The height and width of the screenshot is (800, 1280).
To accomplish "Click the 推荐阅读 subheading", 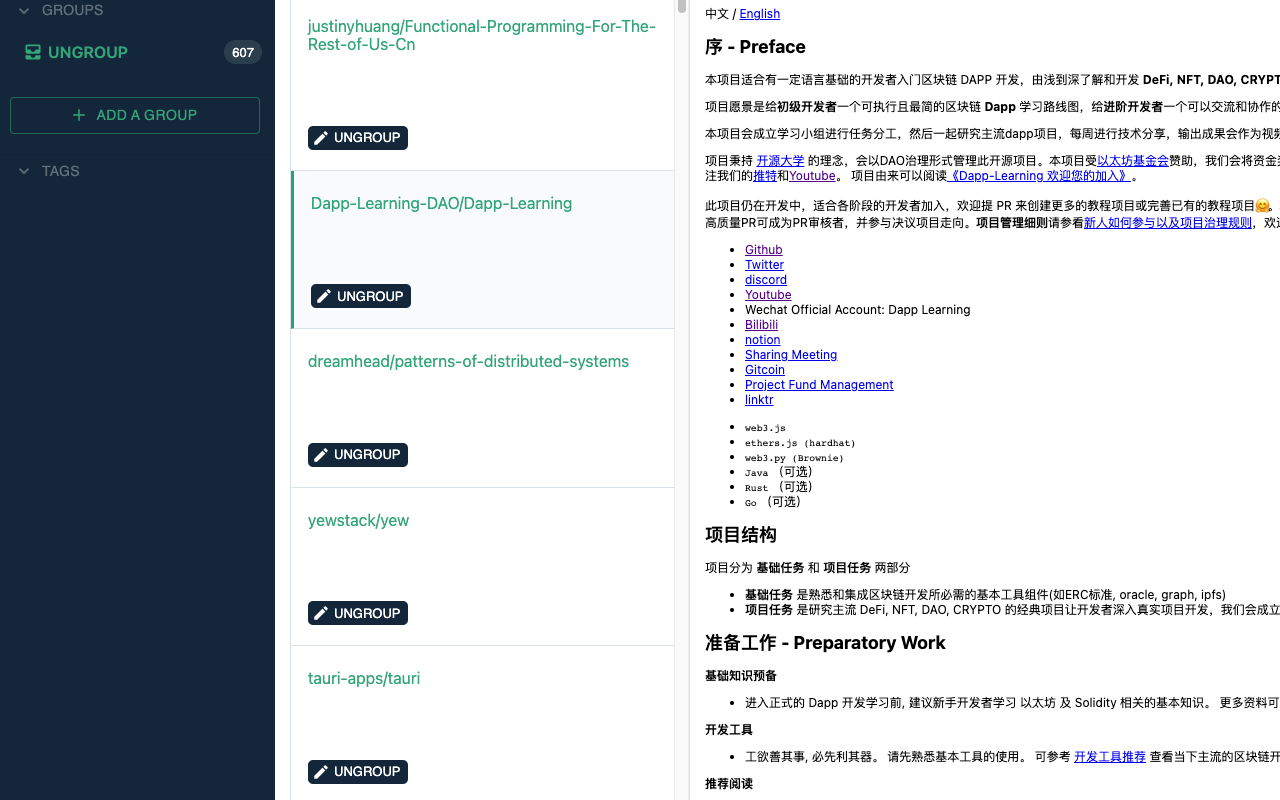I will tap(729, 784).
